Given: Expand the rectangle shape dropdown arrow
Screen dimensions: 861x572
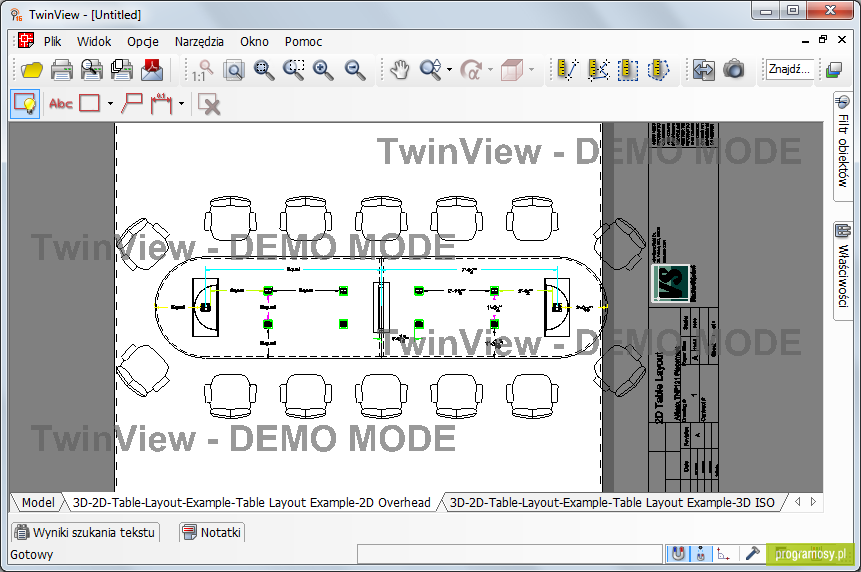Looking at the screenshot, I should [x=110, y=103].
